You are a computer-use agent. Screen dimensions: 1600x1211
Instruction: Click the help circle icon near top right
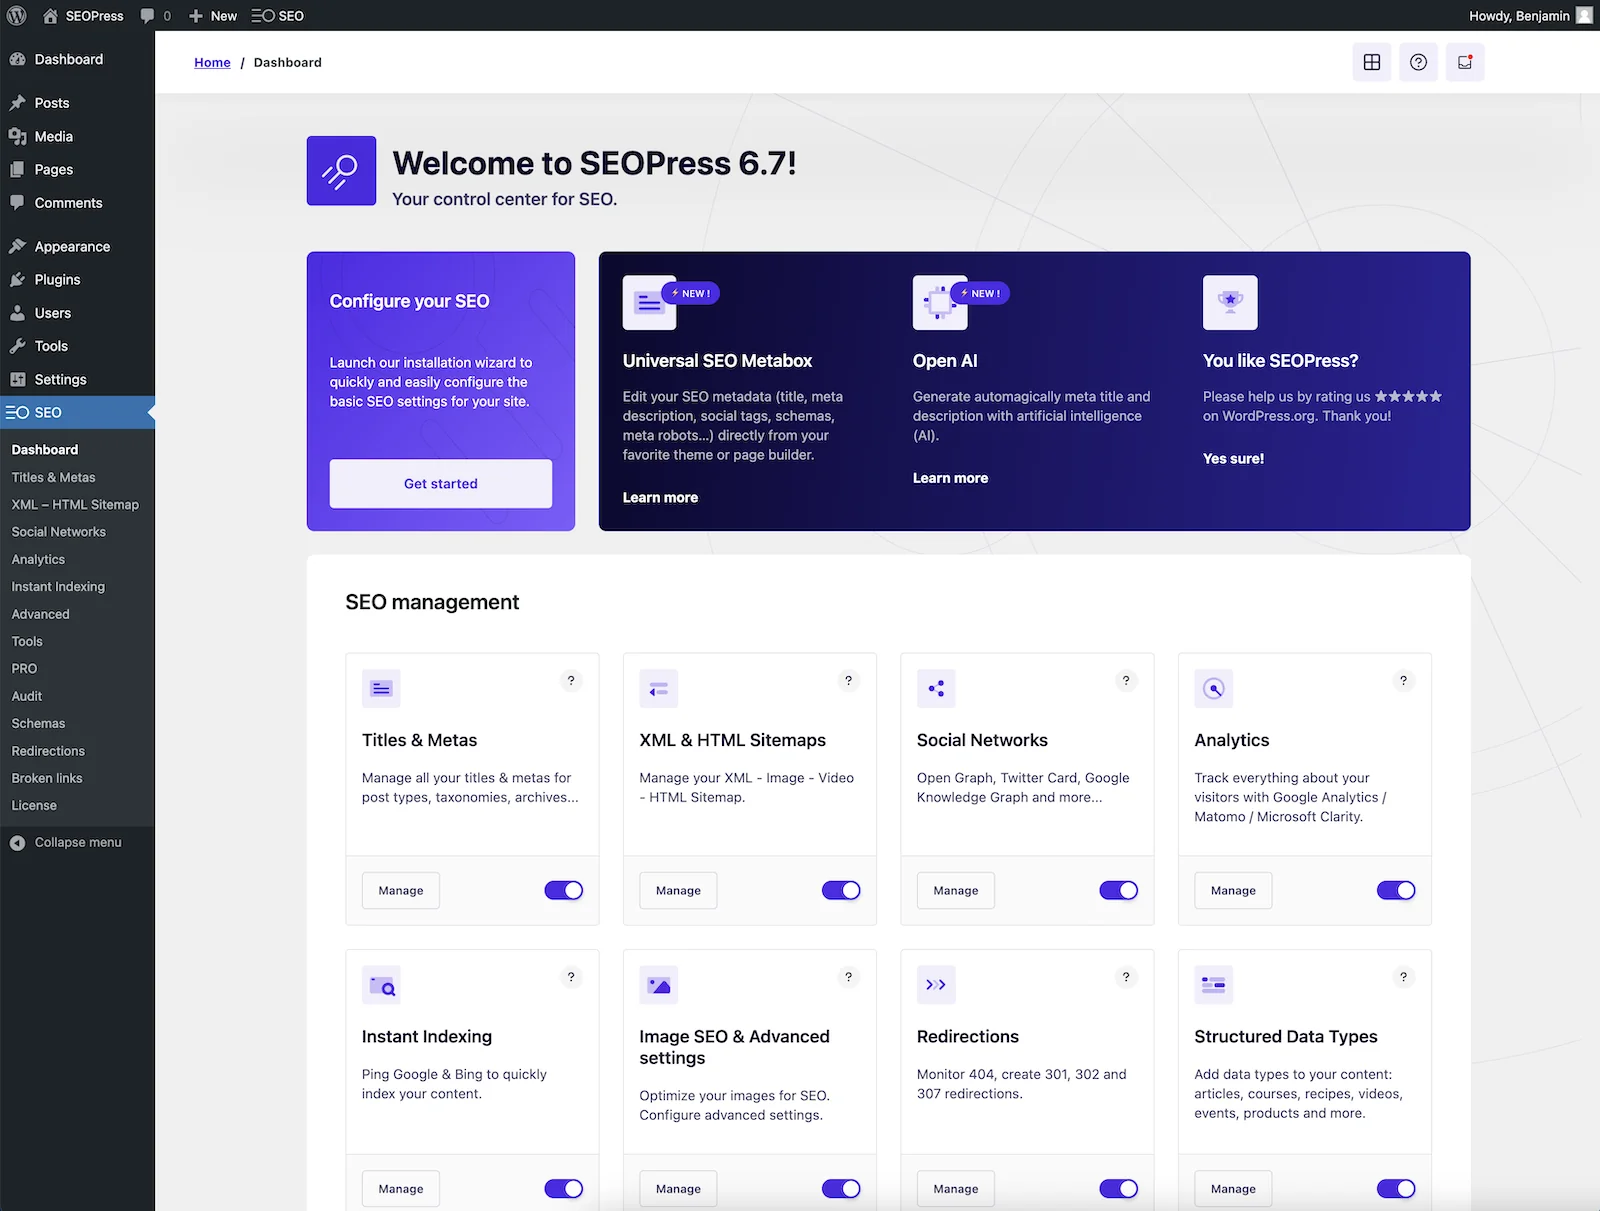[1418, 62]
